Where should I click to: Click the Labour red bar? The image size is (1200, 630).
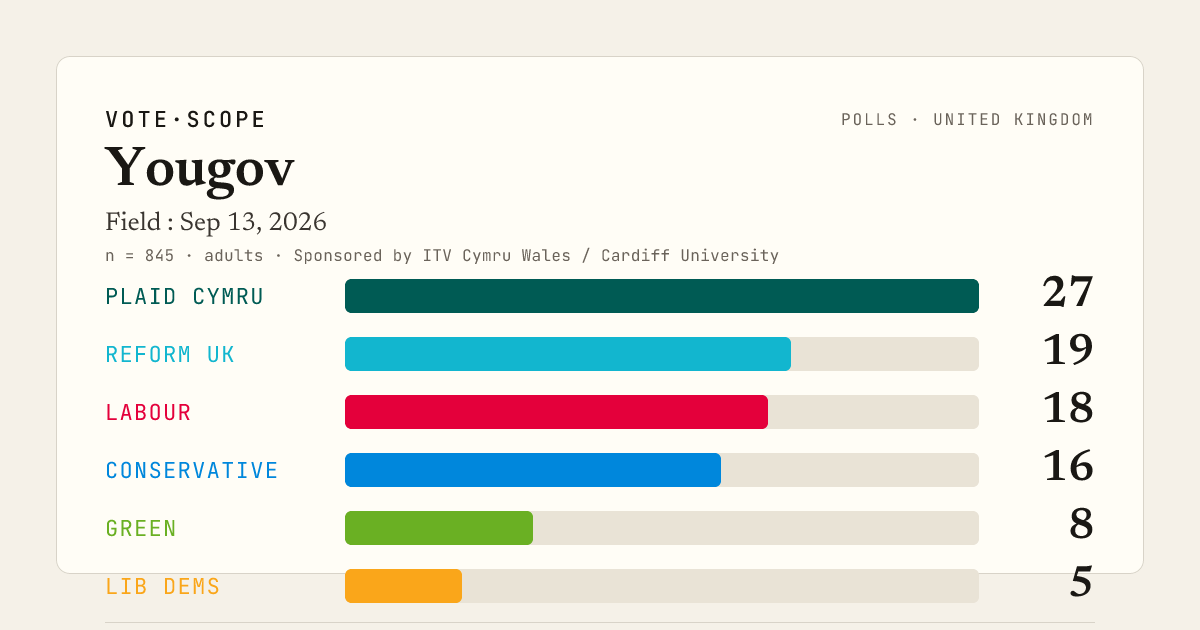(x=556, y=412)
